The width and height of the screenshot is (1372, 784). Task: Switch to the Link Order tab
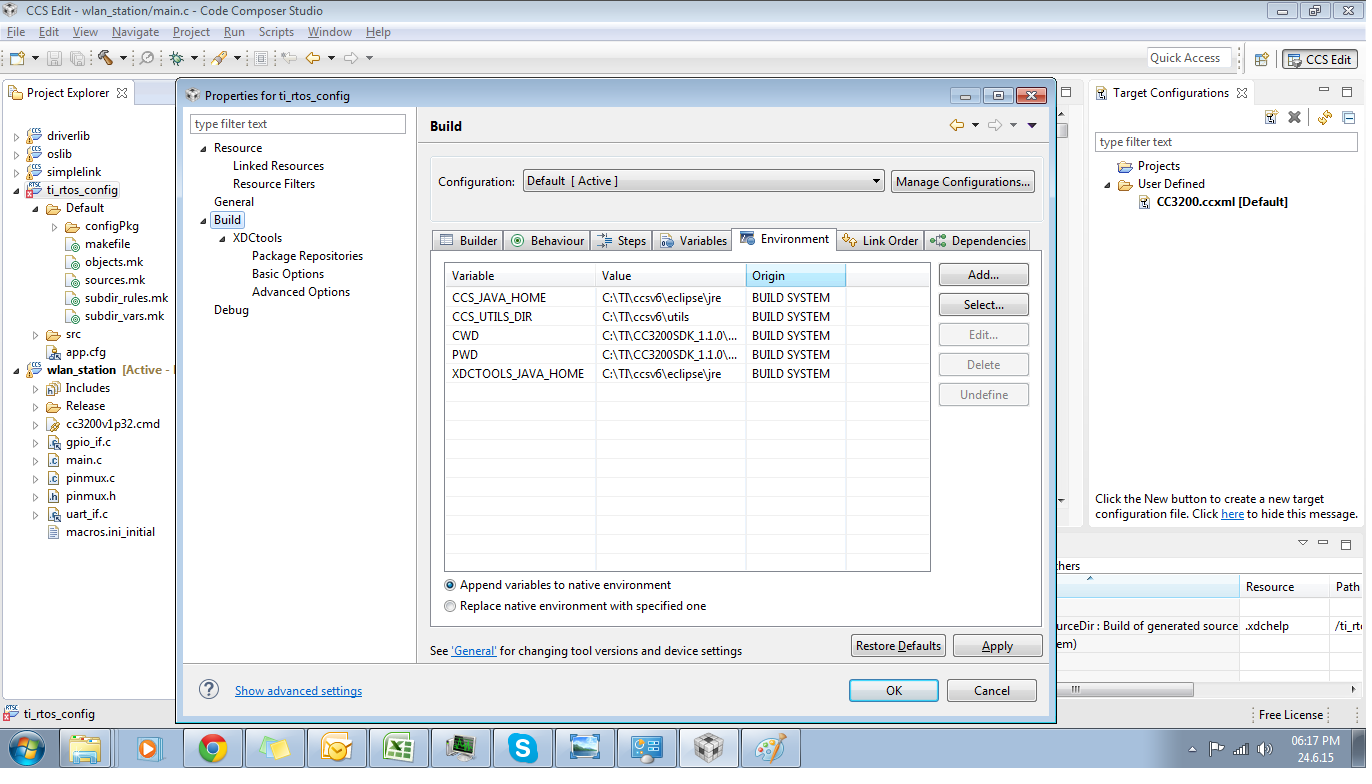tap(880, 241)
